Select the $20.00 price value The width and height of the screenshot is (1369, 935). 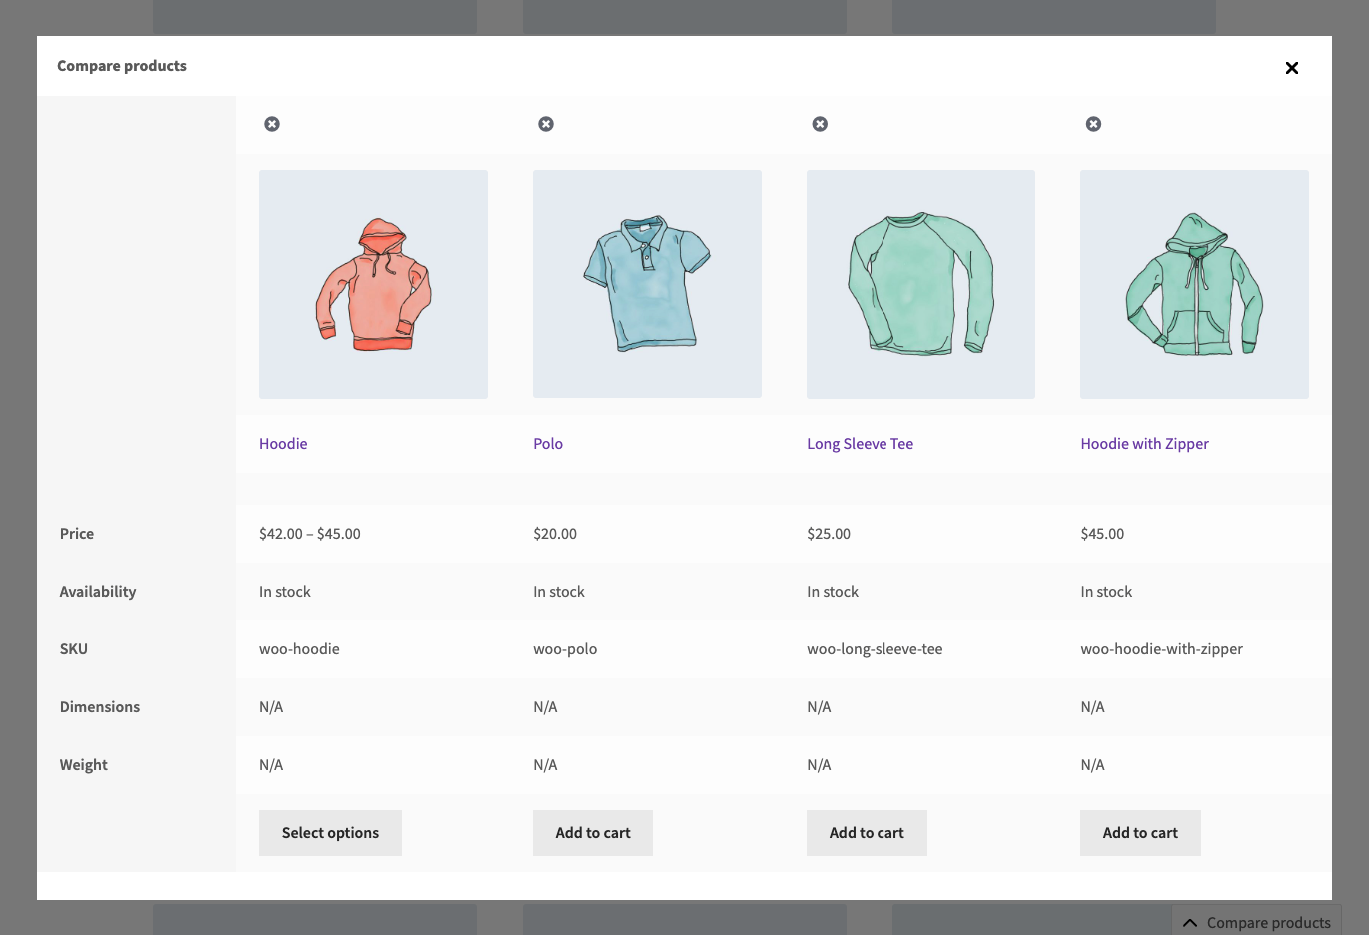point(555,534)
